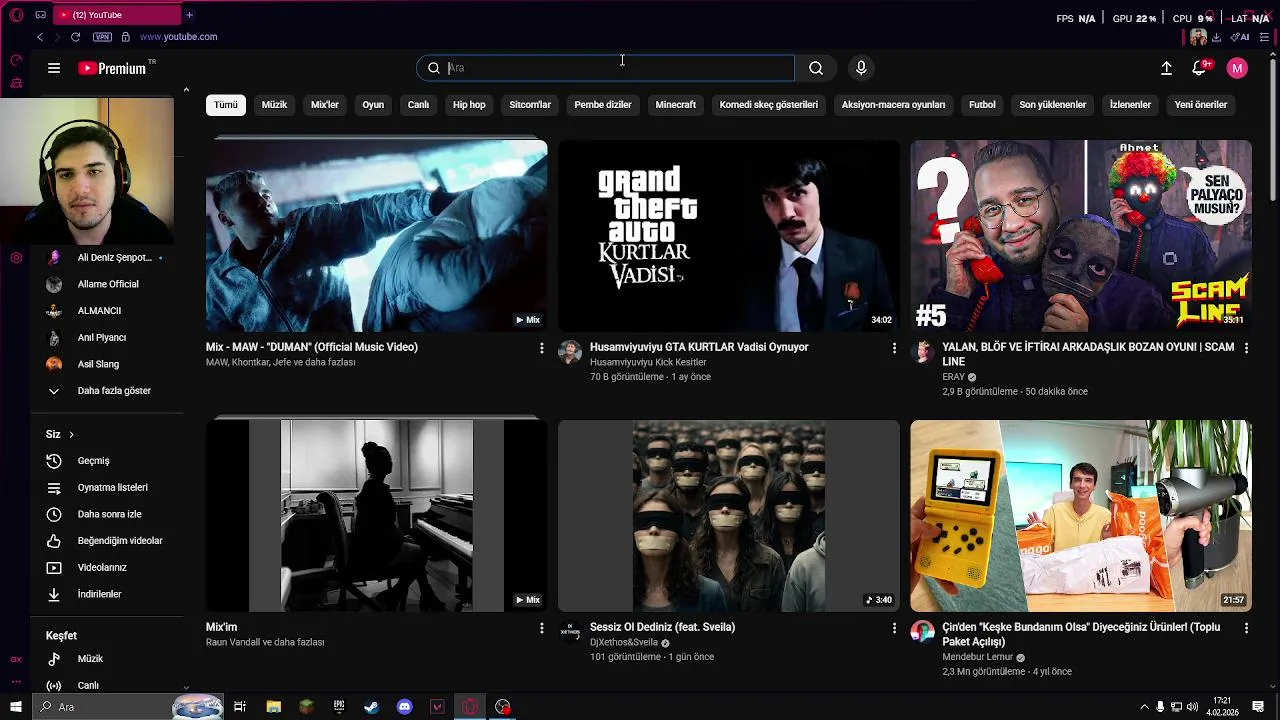The width and height of the screenshot is (1280, 720).
Task: Go back with the browser back arrow
Action: [x=39, y=37]
